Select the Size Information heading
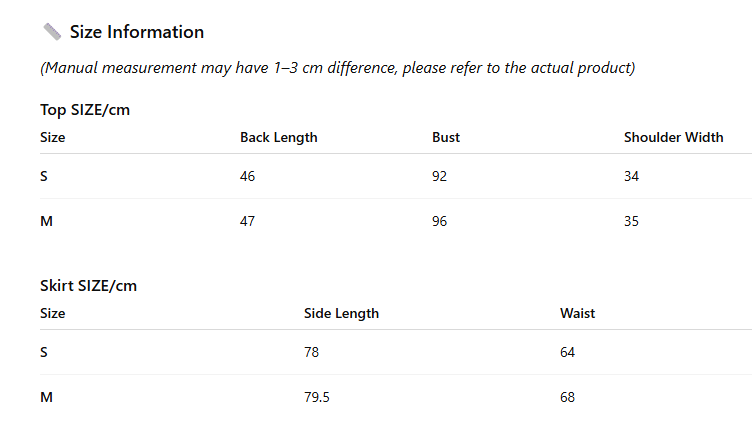This screenshot has height=447, width=752. pos(137,32)
